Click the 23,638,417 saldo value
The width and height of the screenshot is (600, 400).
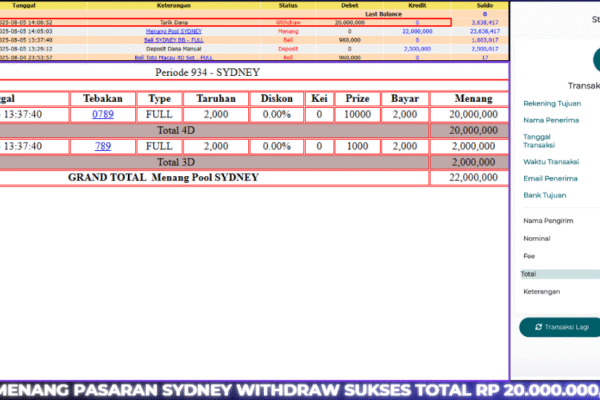485,31
